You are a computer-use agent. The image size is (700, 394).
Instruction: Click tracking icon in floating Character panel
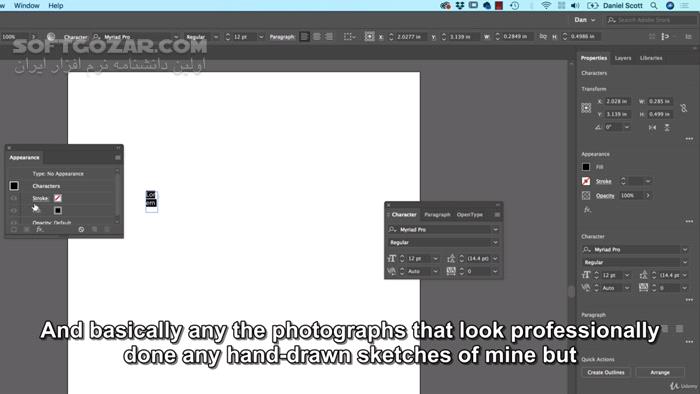click(x=451, y=271)
